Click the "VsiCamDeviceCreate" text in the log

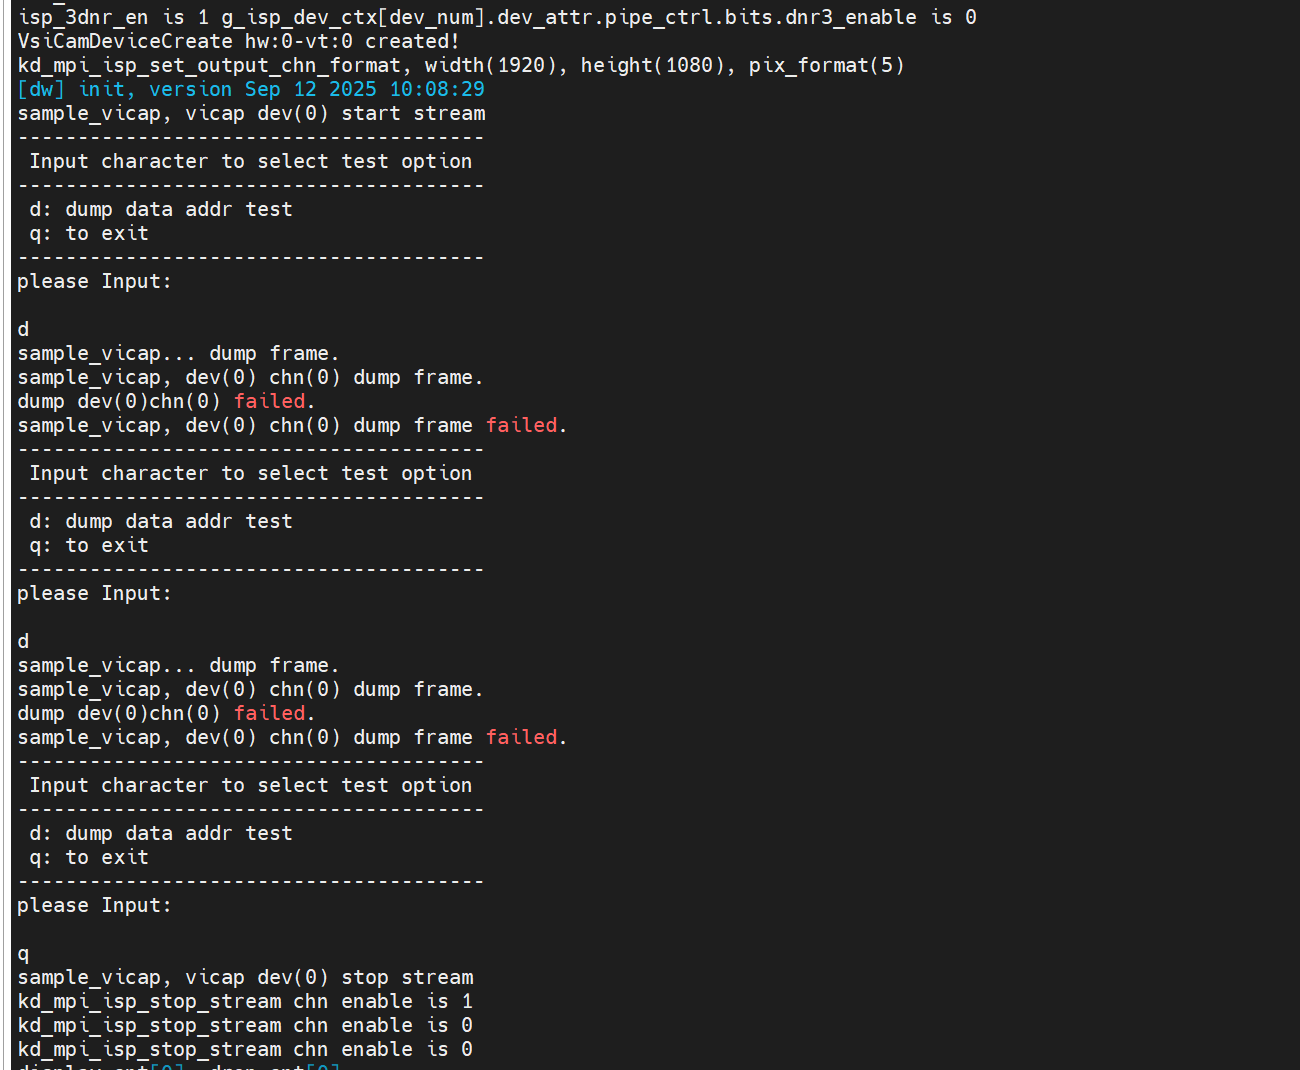[125, 41]
